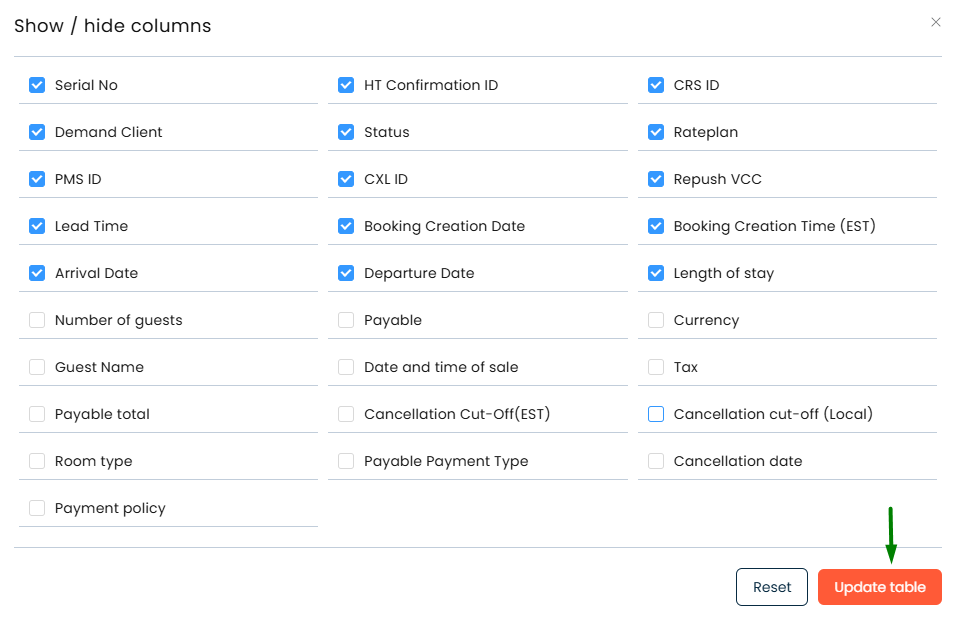Enable the Number of guests column

(x=37, y=320)
